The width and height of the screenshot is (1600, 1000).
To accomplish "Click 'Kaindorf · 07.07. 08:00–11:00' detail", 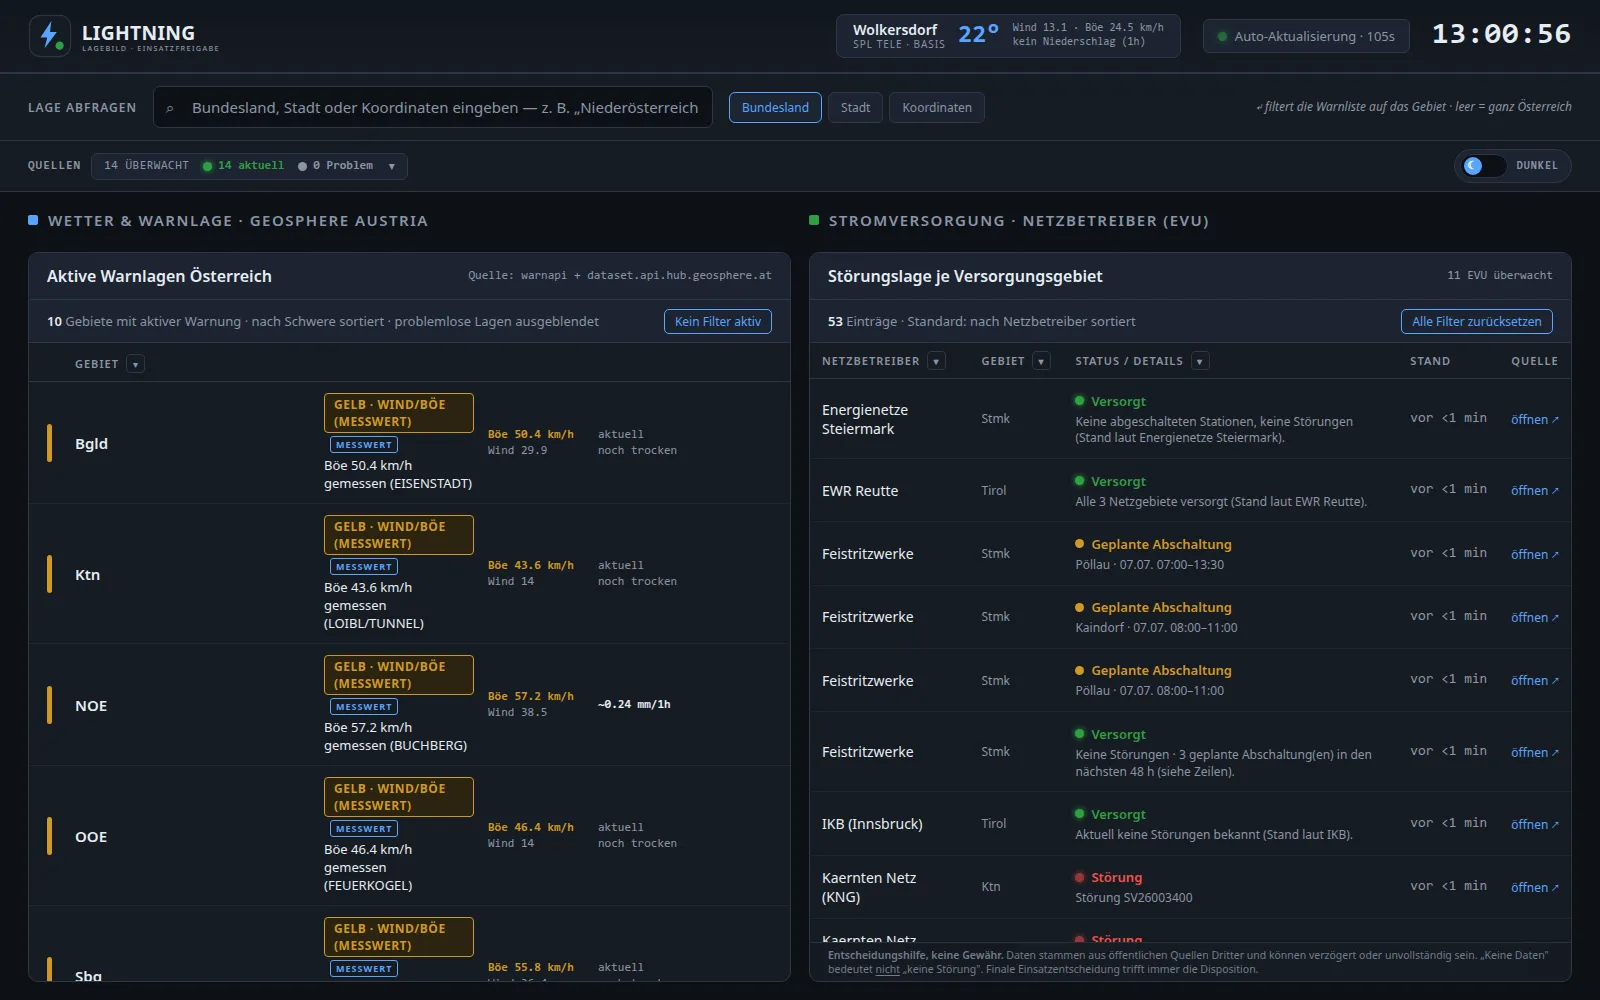I will [x=1156, y=628].
